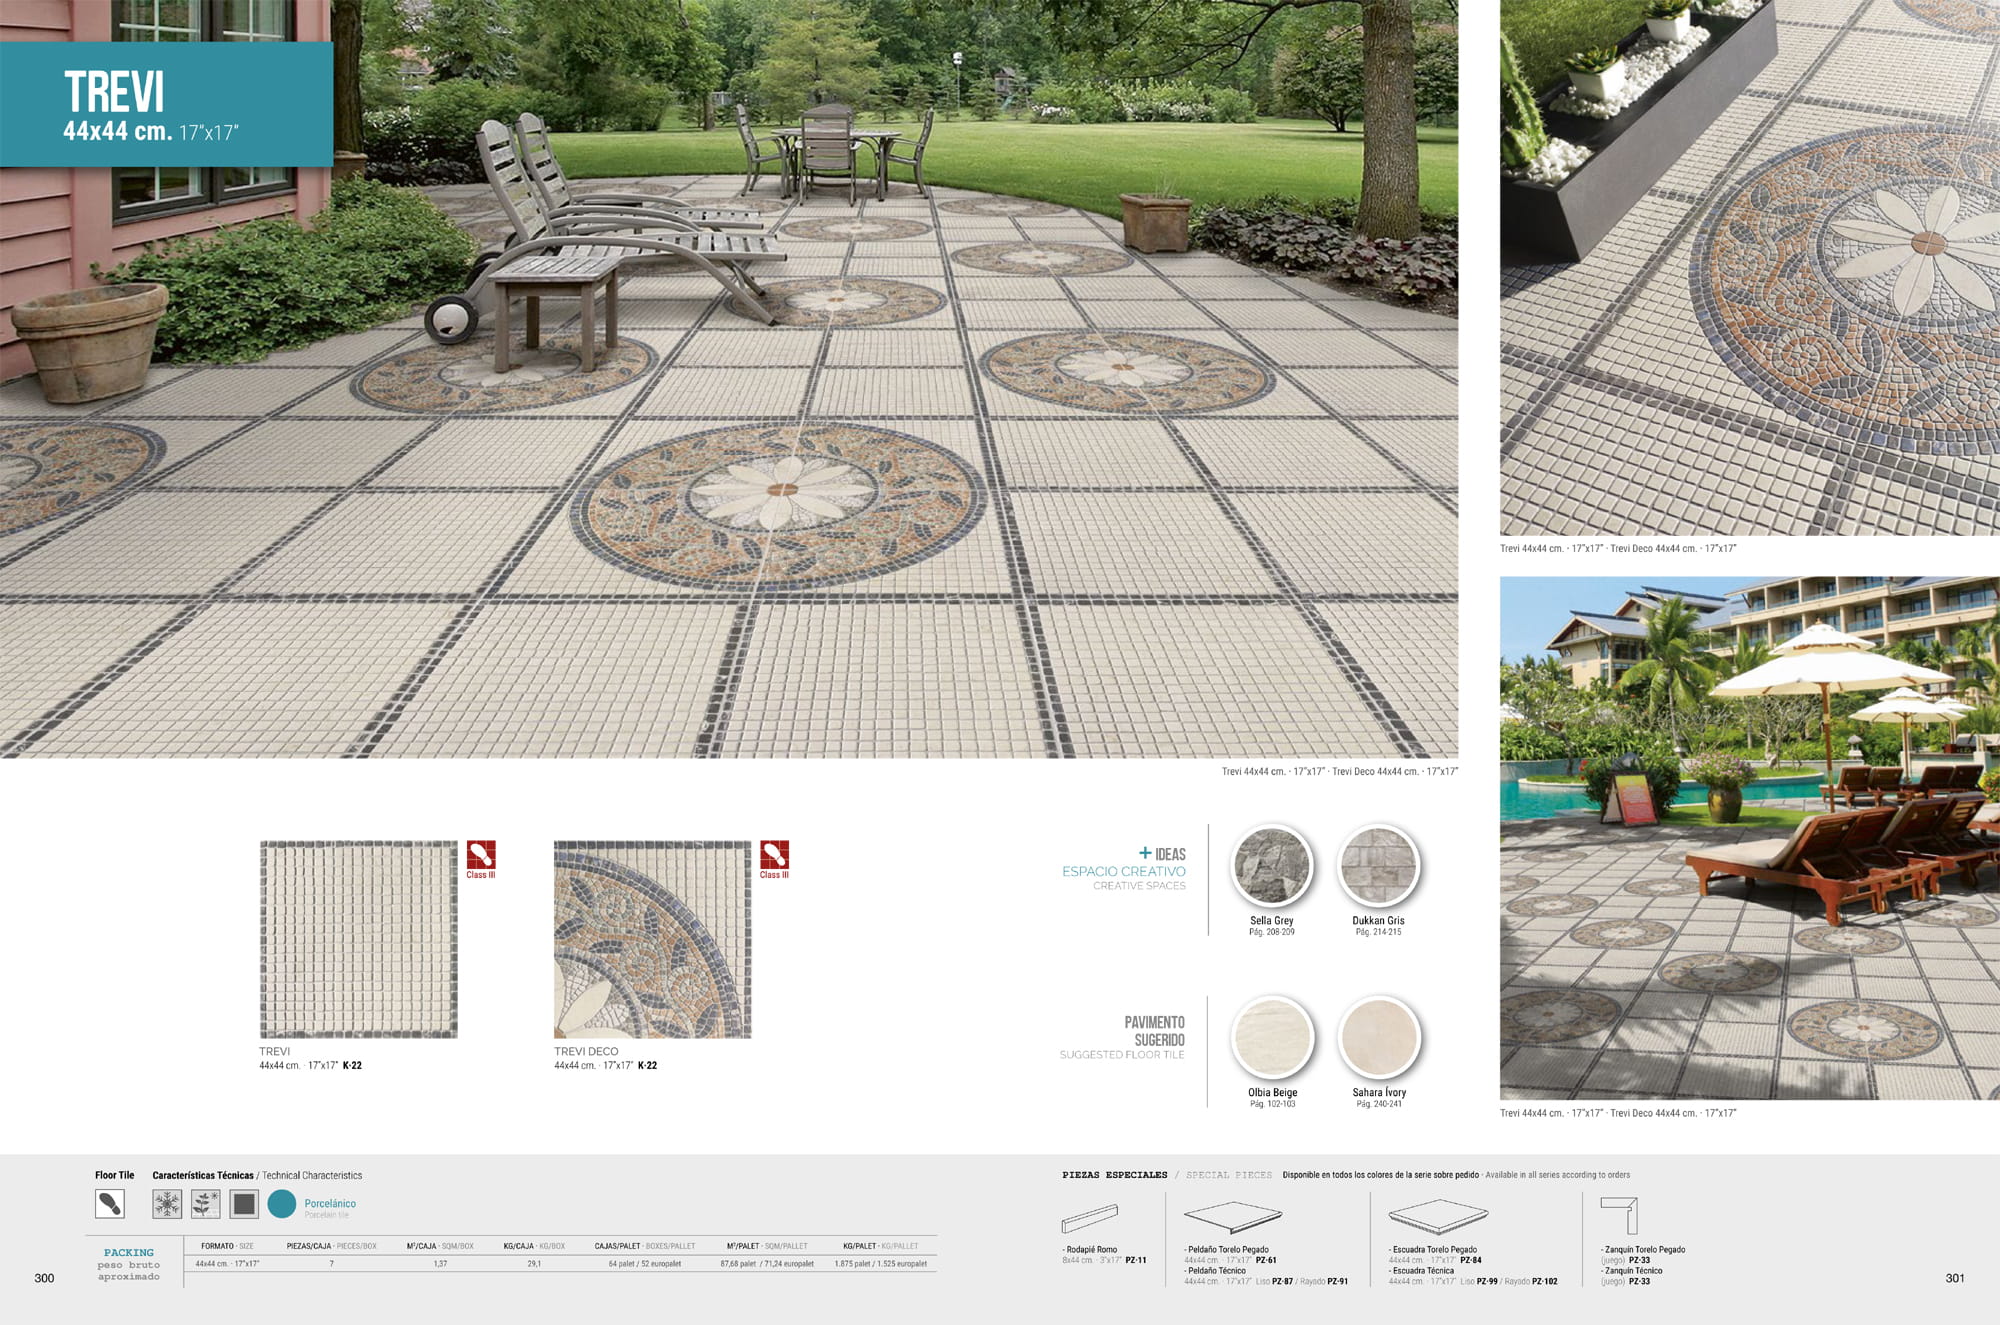2000x1325 pixels.
Task: Click the teal Porcelánico color circle
Action: tap(282, 1204)
